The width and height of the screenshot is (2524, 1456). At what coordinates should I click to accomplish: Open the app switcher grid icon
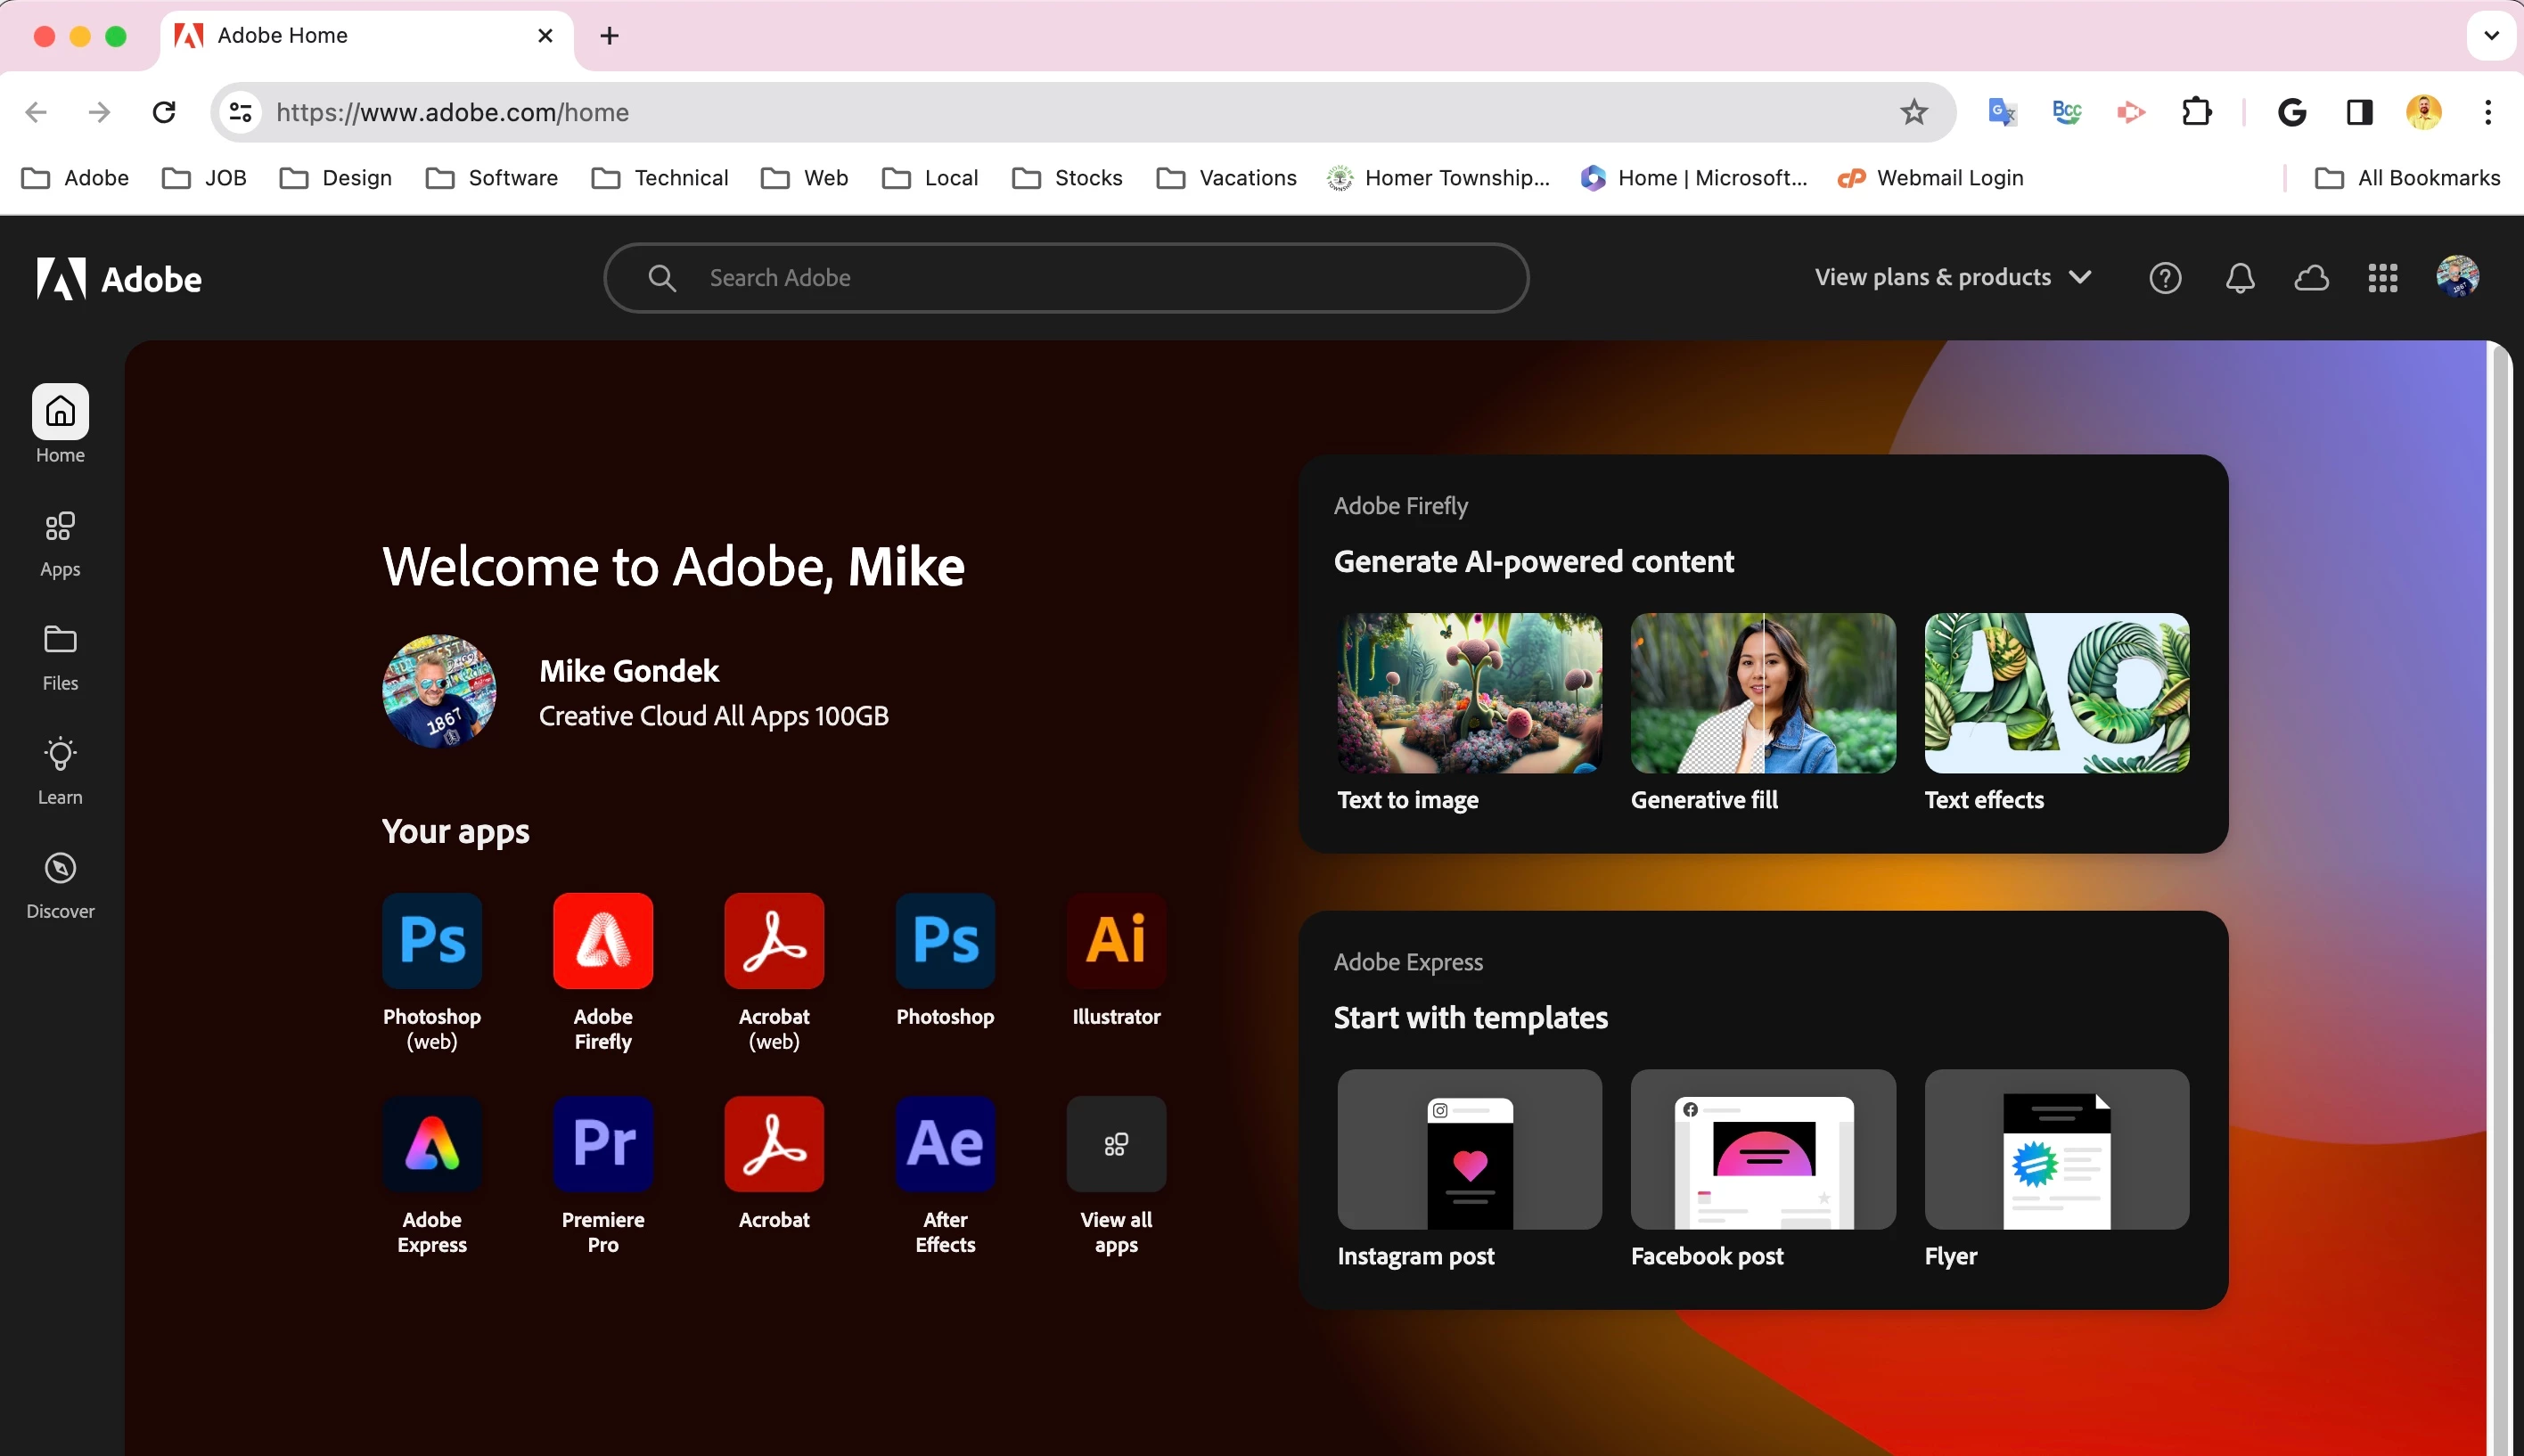click(2382, 278)
